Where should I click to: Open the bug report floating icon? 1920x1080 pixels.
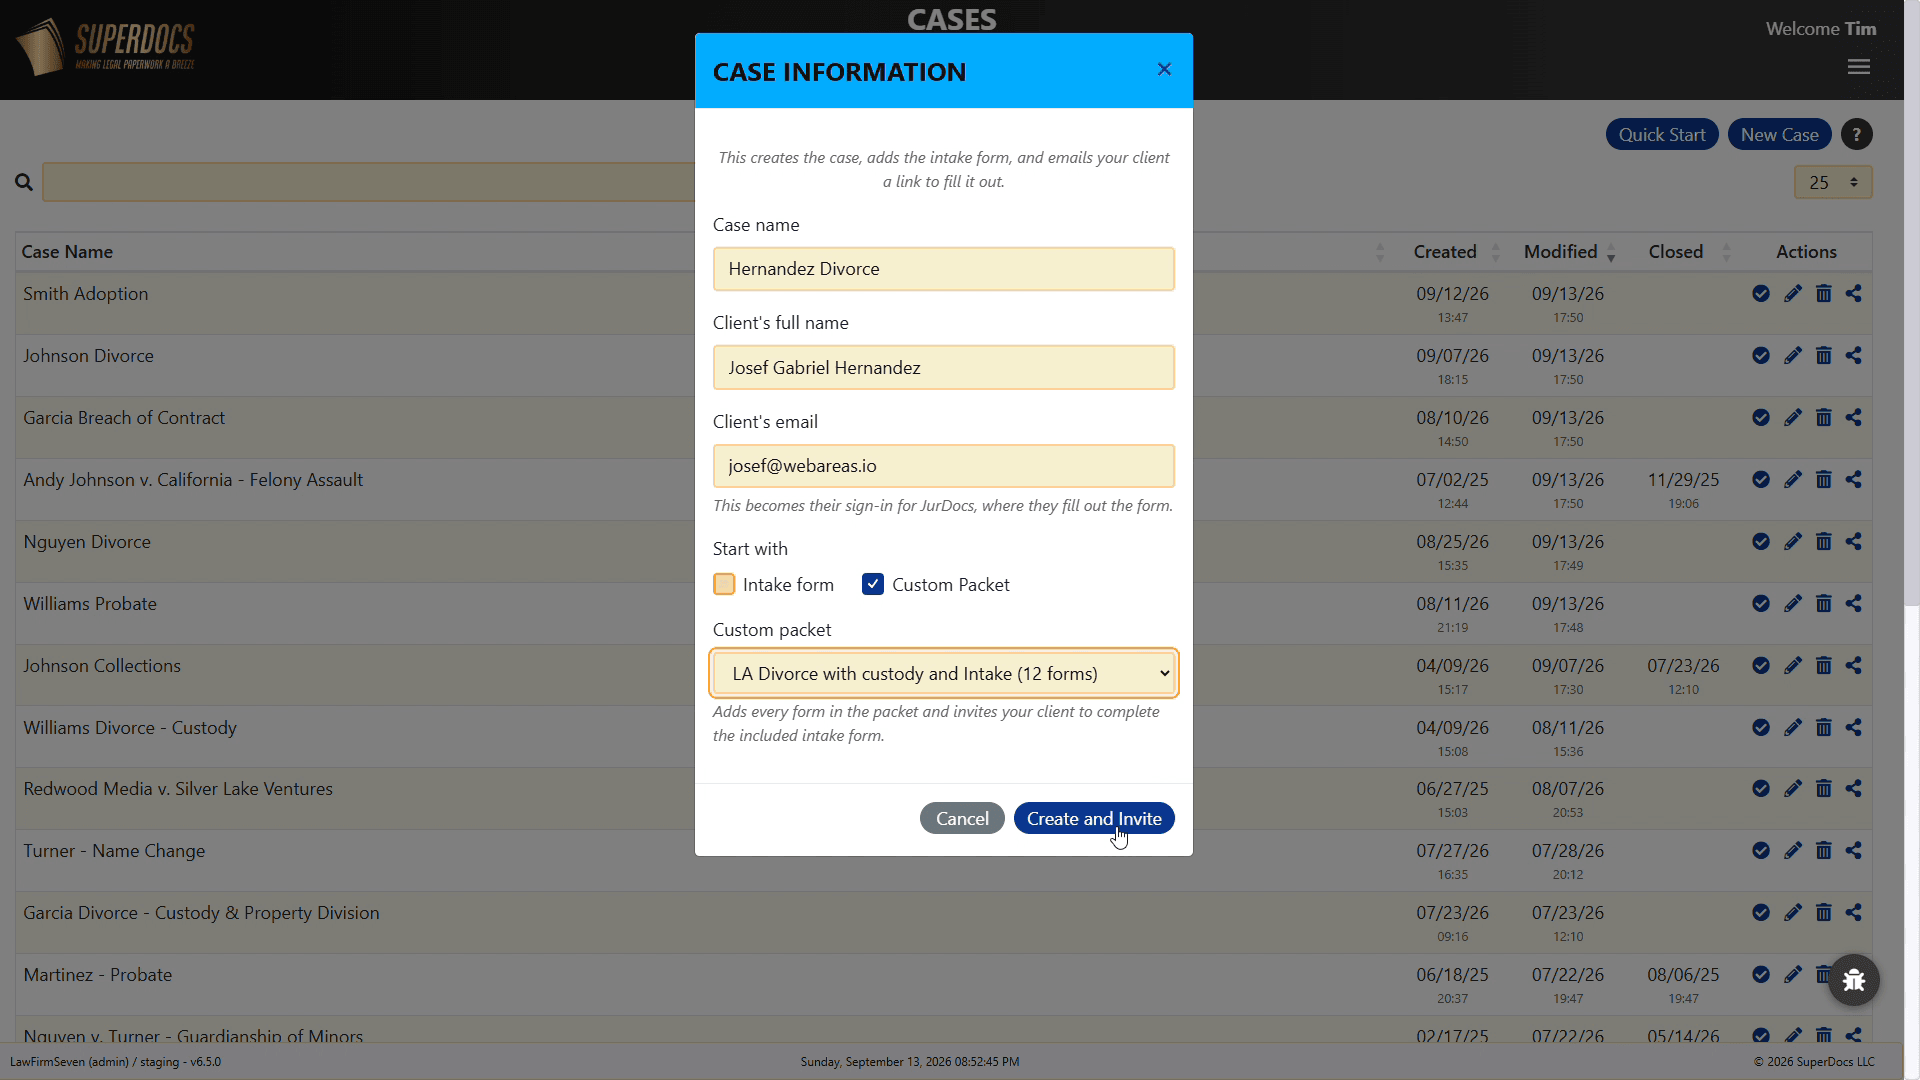(x=1854, y=980)
